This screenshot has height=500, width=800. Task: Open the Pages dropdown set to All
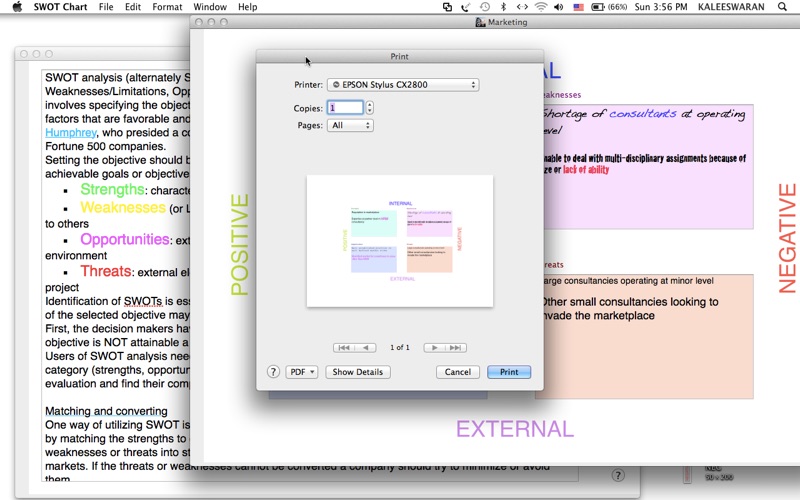tap(350, 125)
